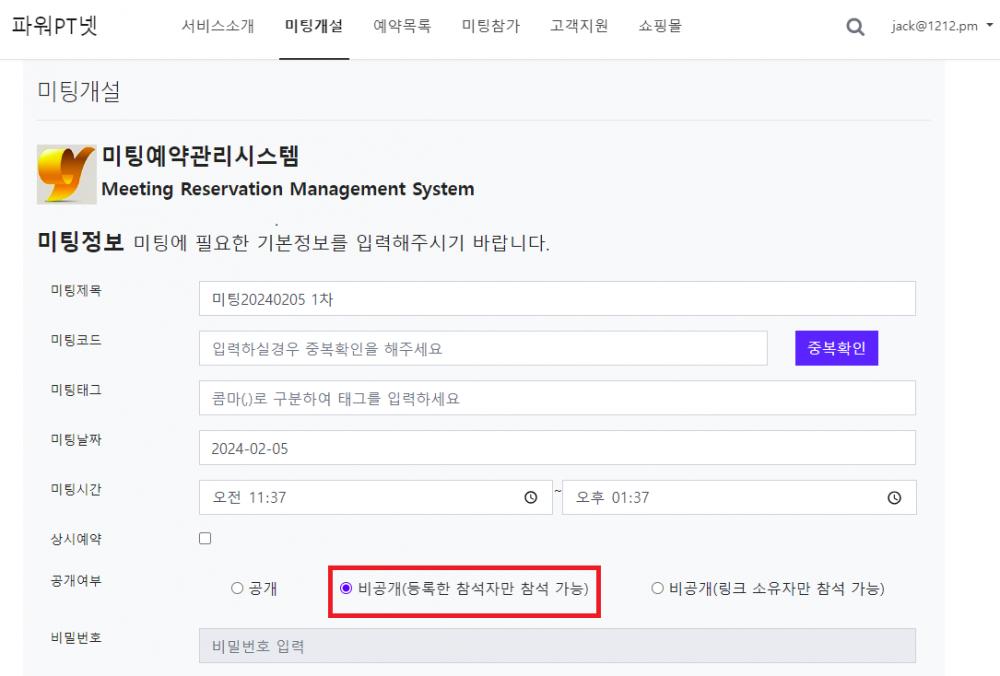Expand the jack@1212.pm account dropdown

pyautogui.click(x=942, y=26)
